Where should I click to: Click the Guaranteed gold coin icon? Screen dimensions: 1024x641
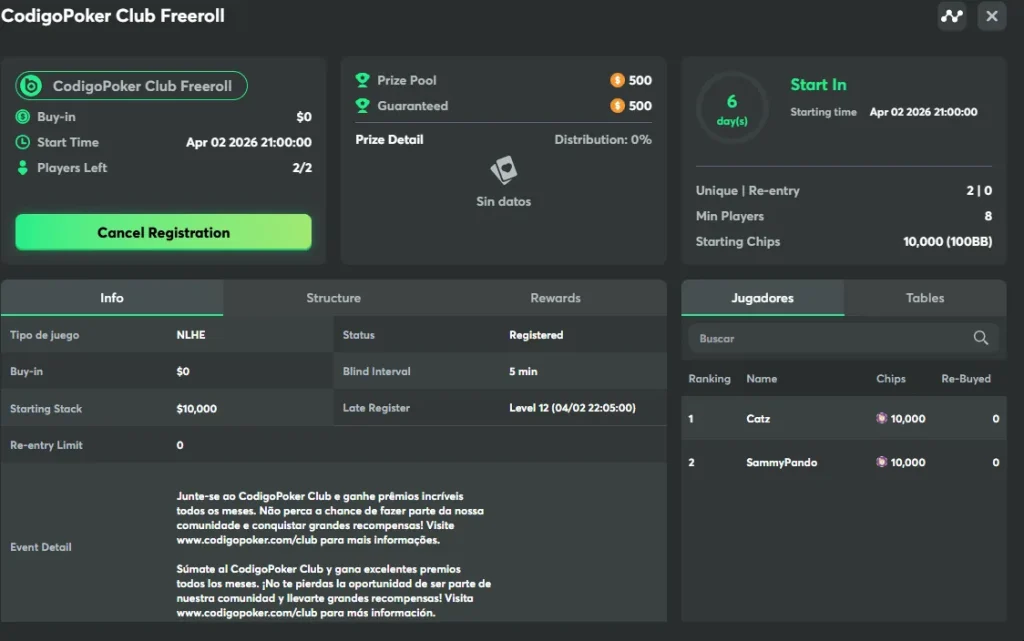click(x=617, y=106)
